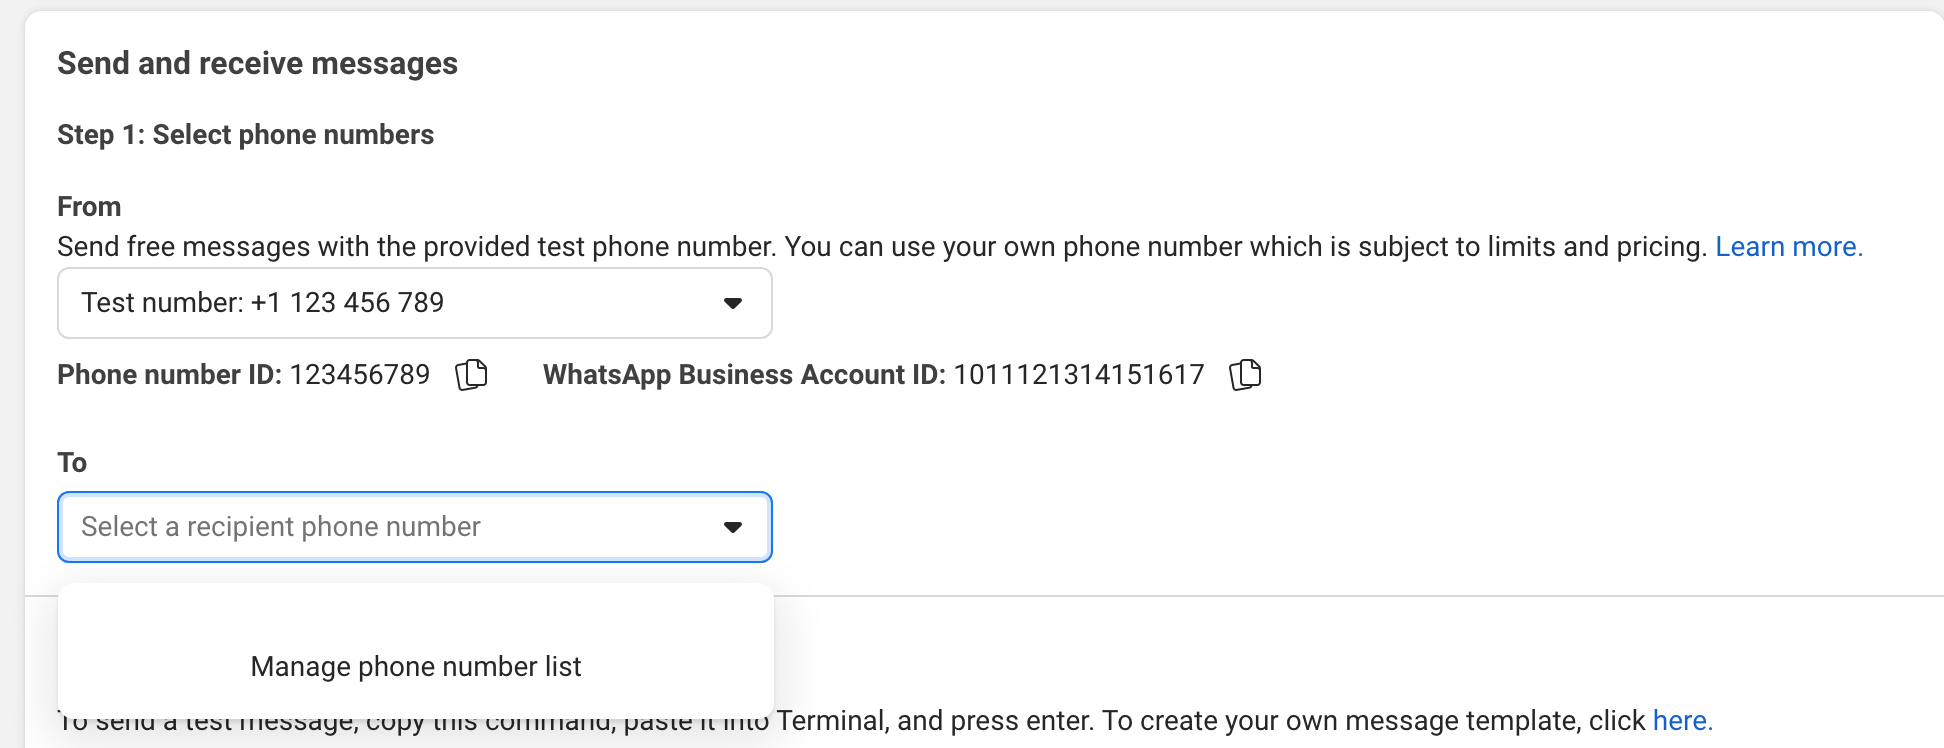Click the phone number ID value 123456789
This screenshot has height=748, width=1944.
(360, 375)
